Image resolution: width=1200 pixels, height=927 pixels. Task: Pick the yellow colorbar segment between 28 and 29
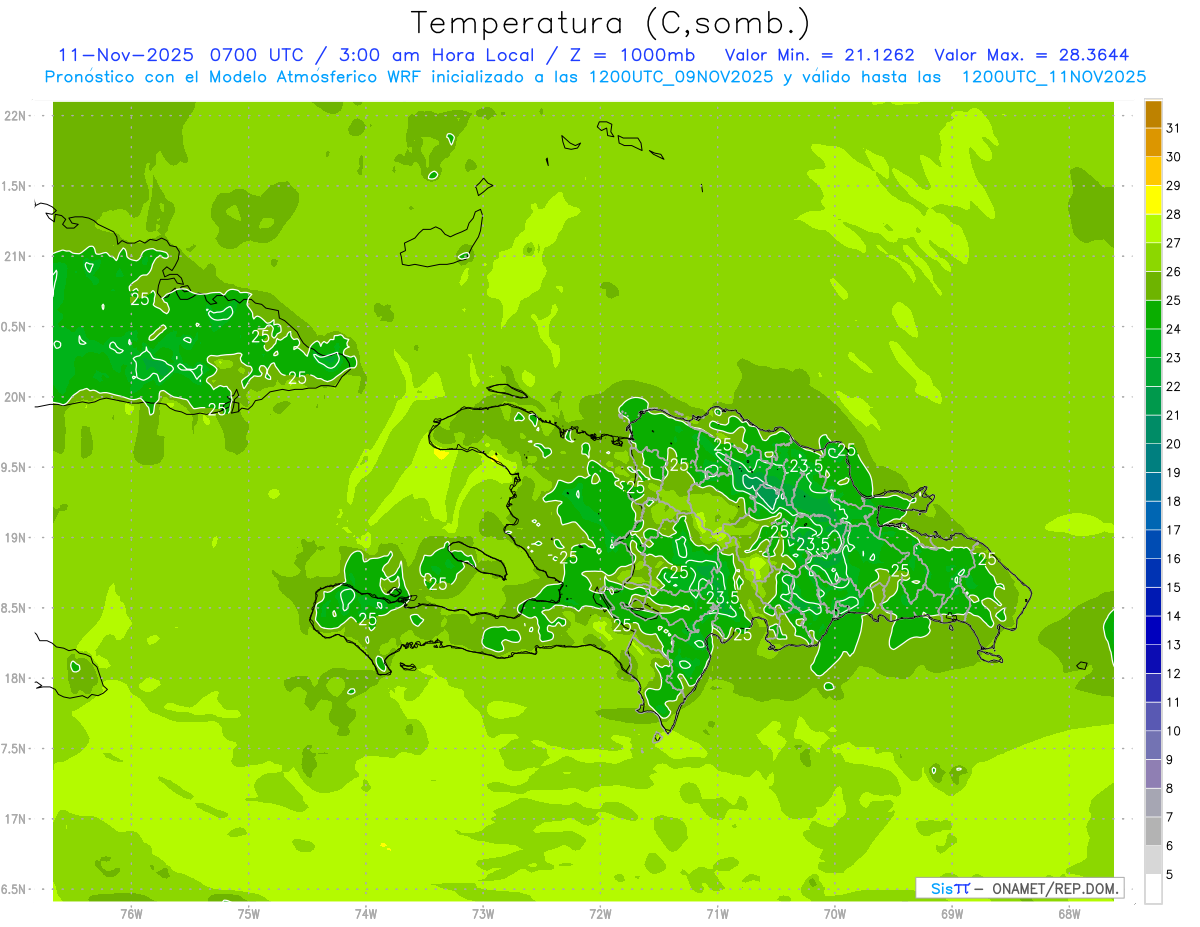coord(1153,201)
